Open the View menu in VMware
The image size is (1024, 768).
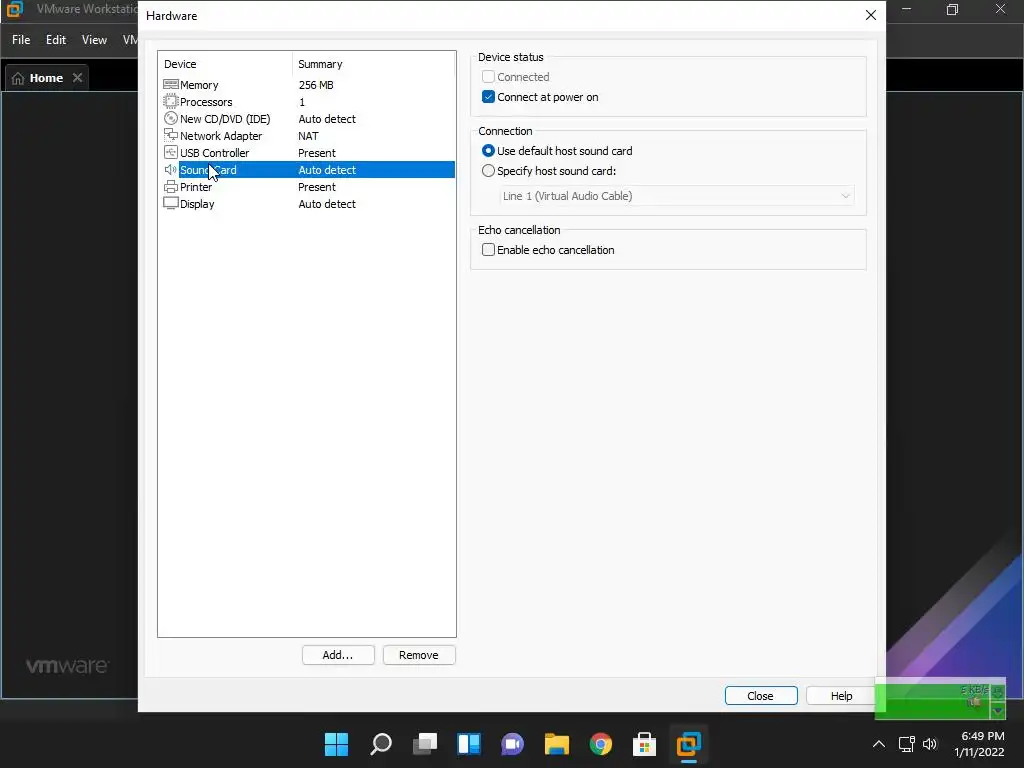click(x=94, y=40)
